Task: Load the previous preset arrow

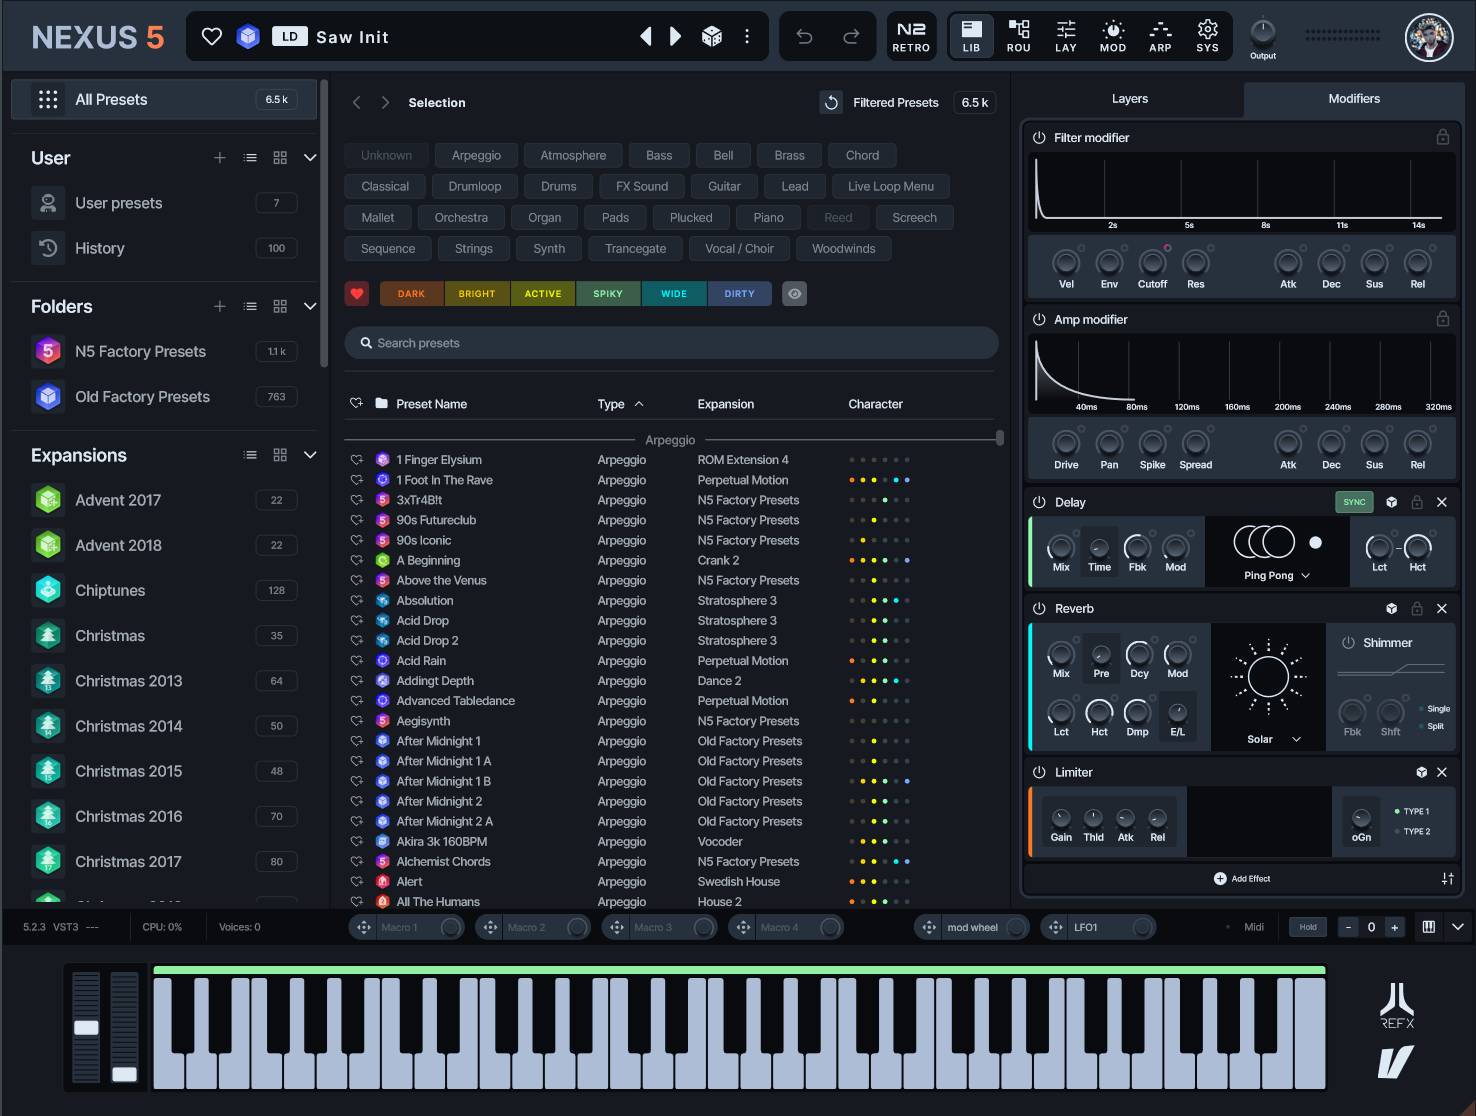Action: (x=646, y=37)
